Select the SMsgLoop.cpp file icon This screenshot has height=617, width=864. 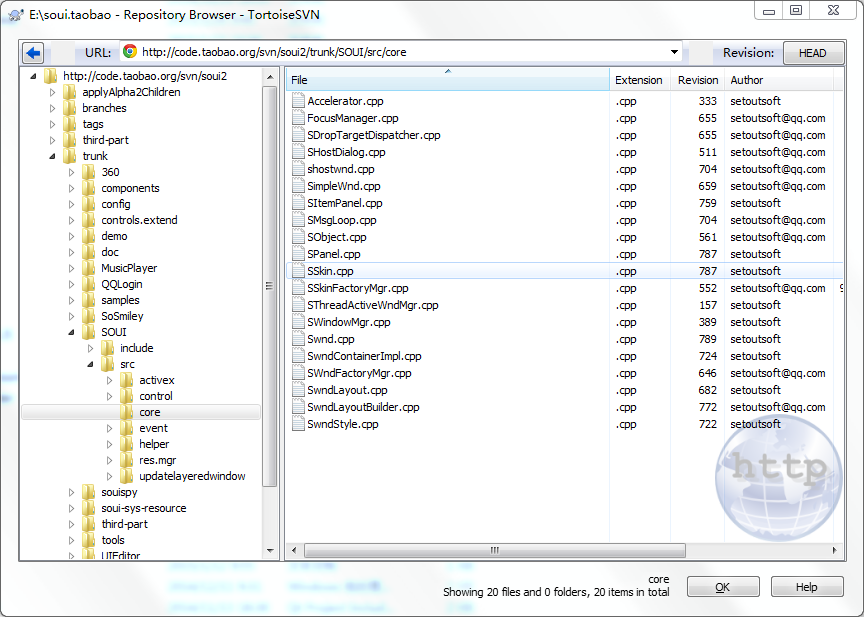[x=298, y=220]
